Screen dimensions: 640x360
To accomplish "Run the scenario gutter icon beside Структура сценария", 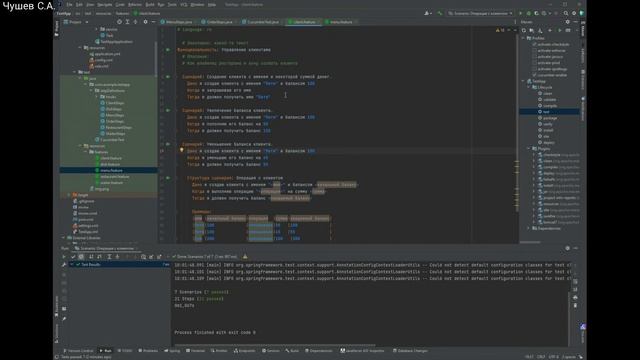I will (x=168, y=178).
